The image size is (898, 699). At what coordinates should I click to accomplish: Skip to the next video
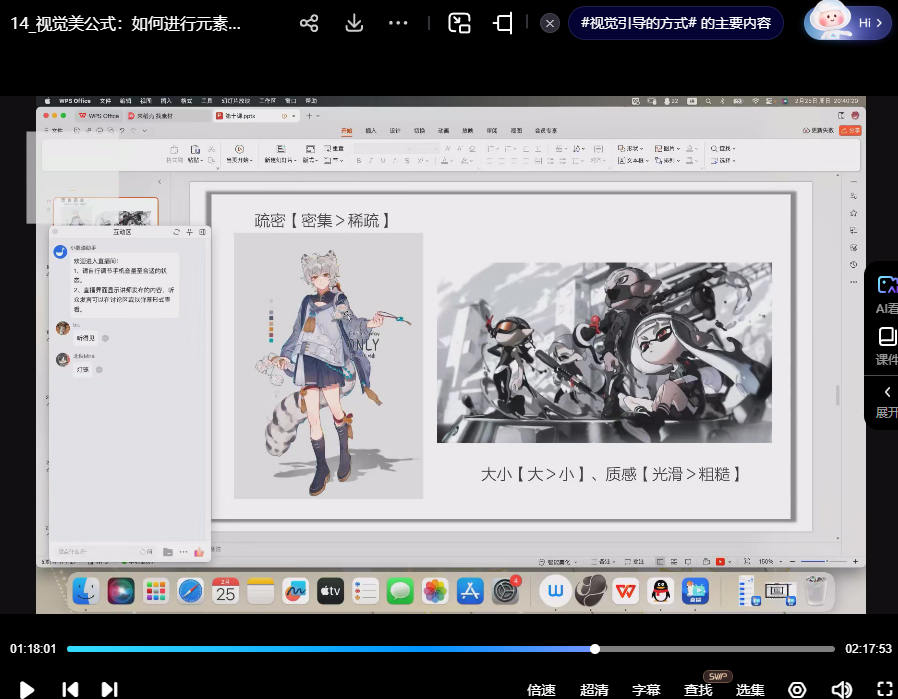pyautogui.click(x=110, y=689)
